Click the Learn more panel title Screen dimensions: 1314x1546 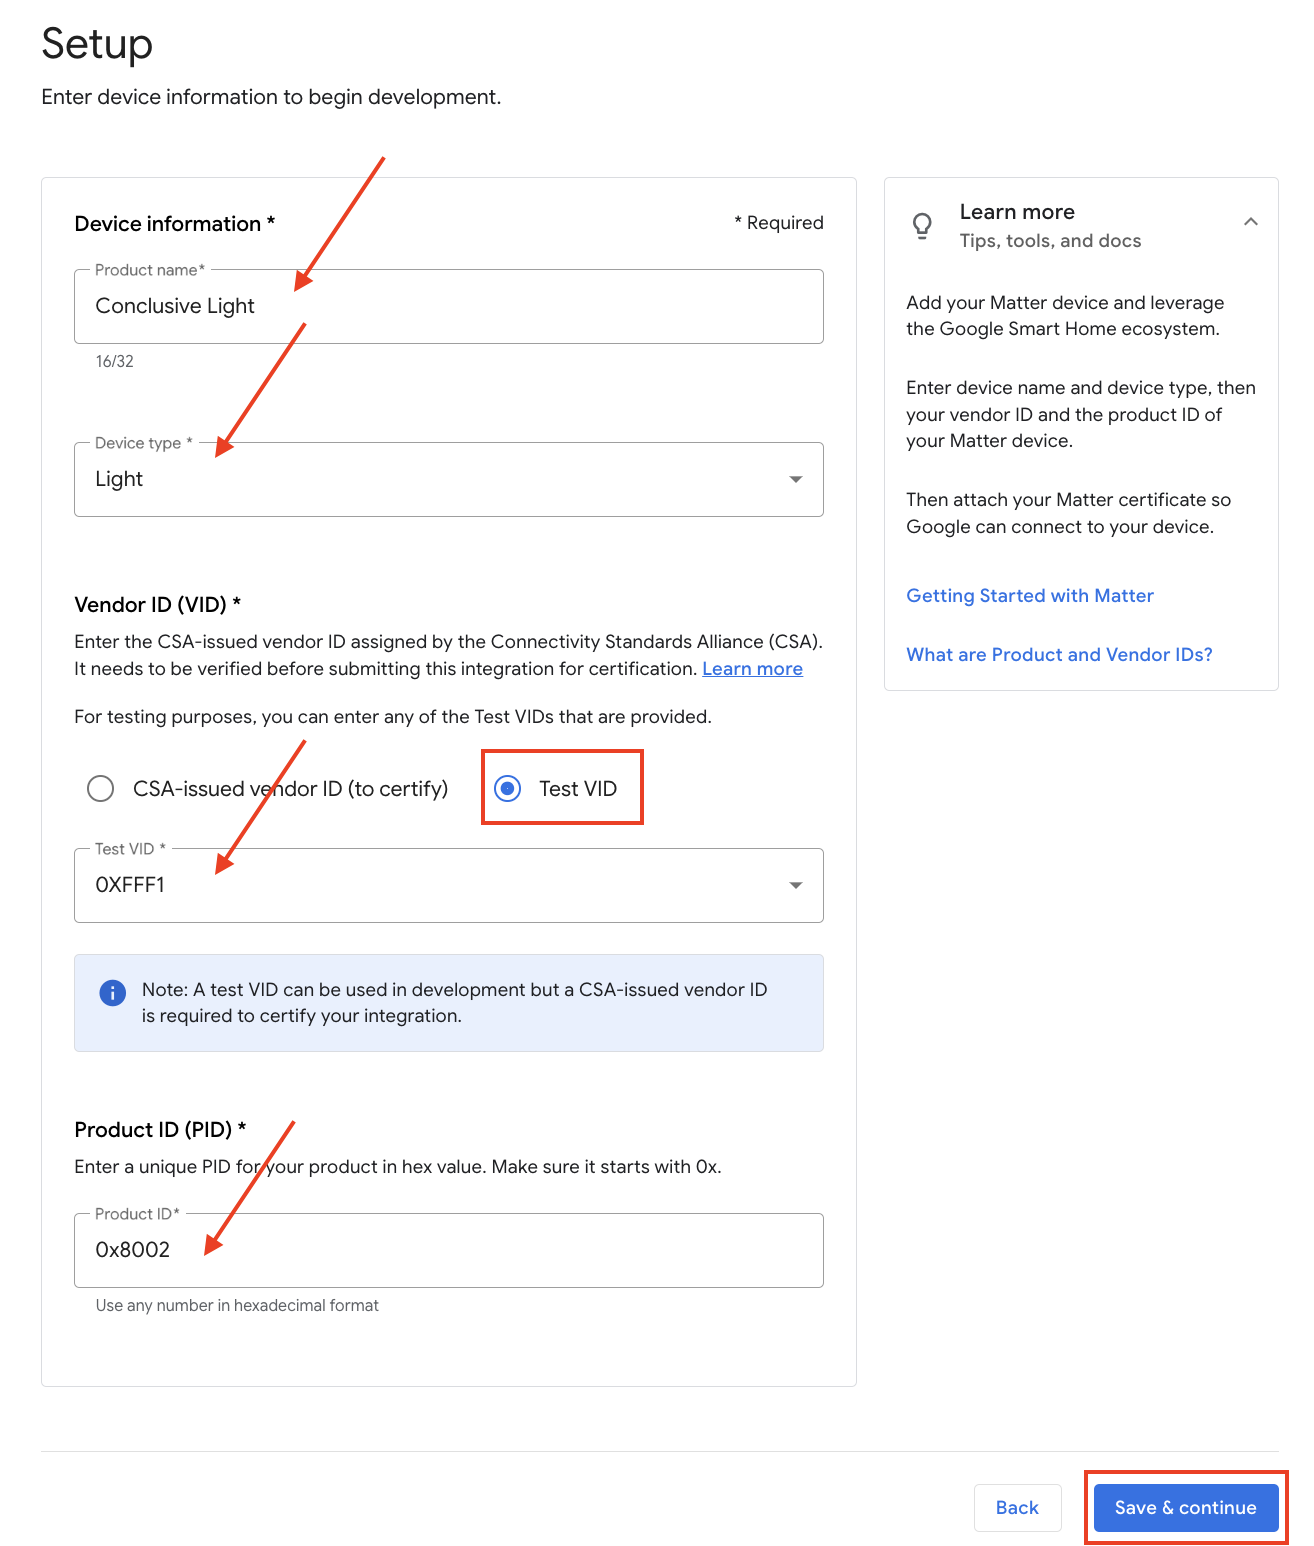coord(1017,212)
